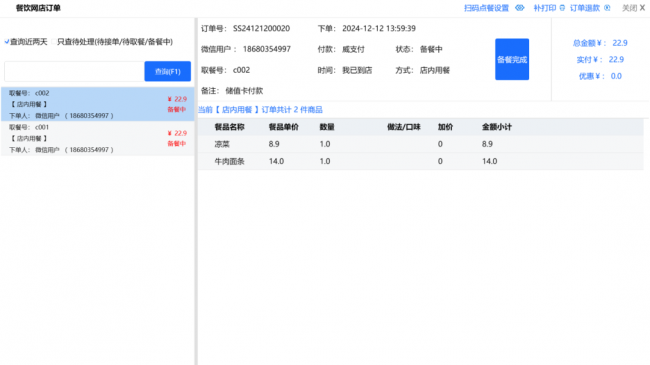The width and height of the screenshot is (650, 365).
Task: Select order c002 in the list
Action: click(x=97, y=104)
